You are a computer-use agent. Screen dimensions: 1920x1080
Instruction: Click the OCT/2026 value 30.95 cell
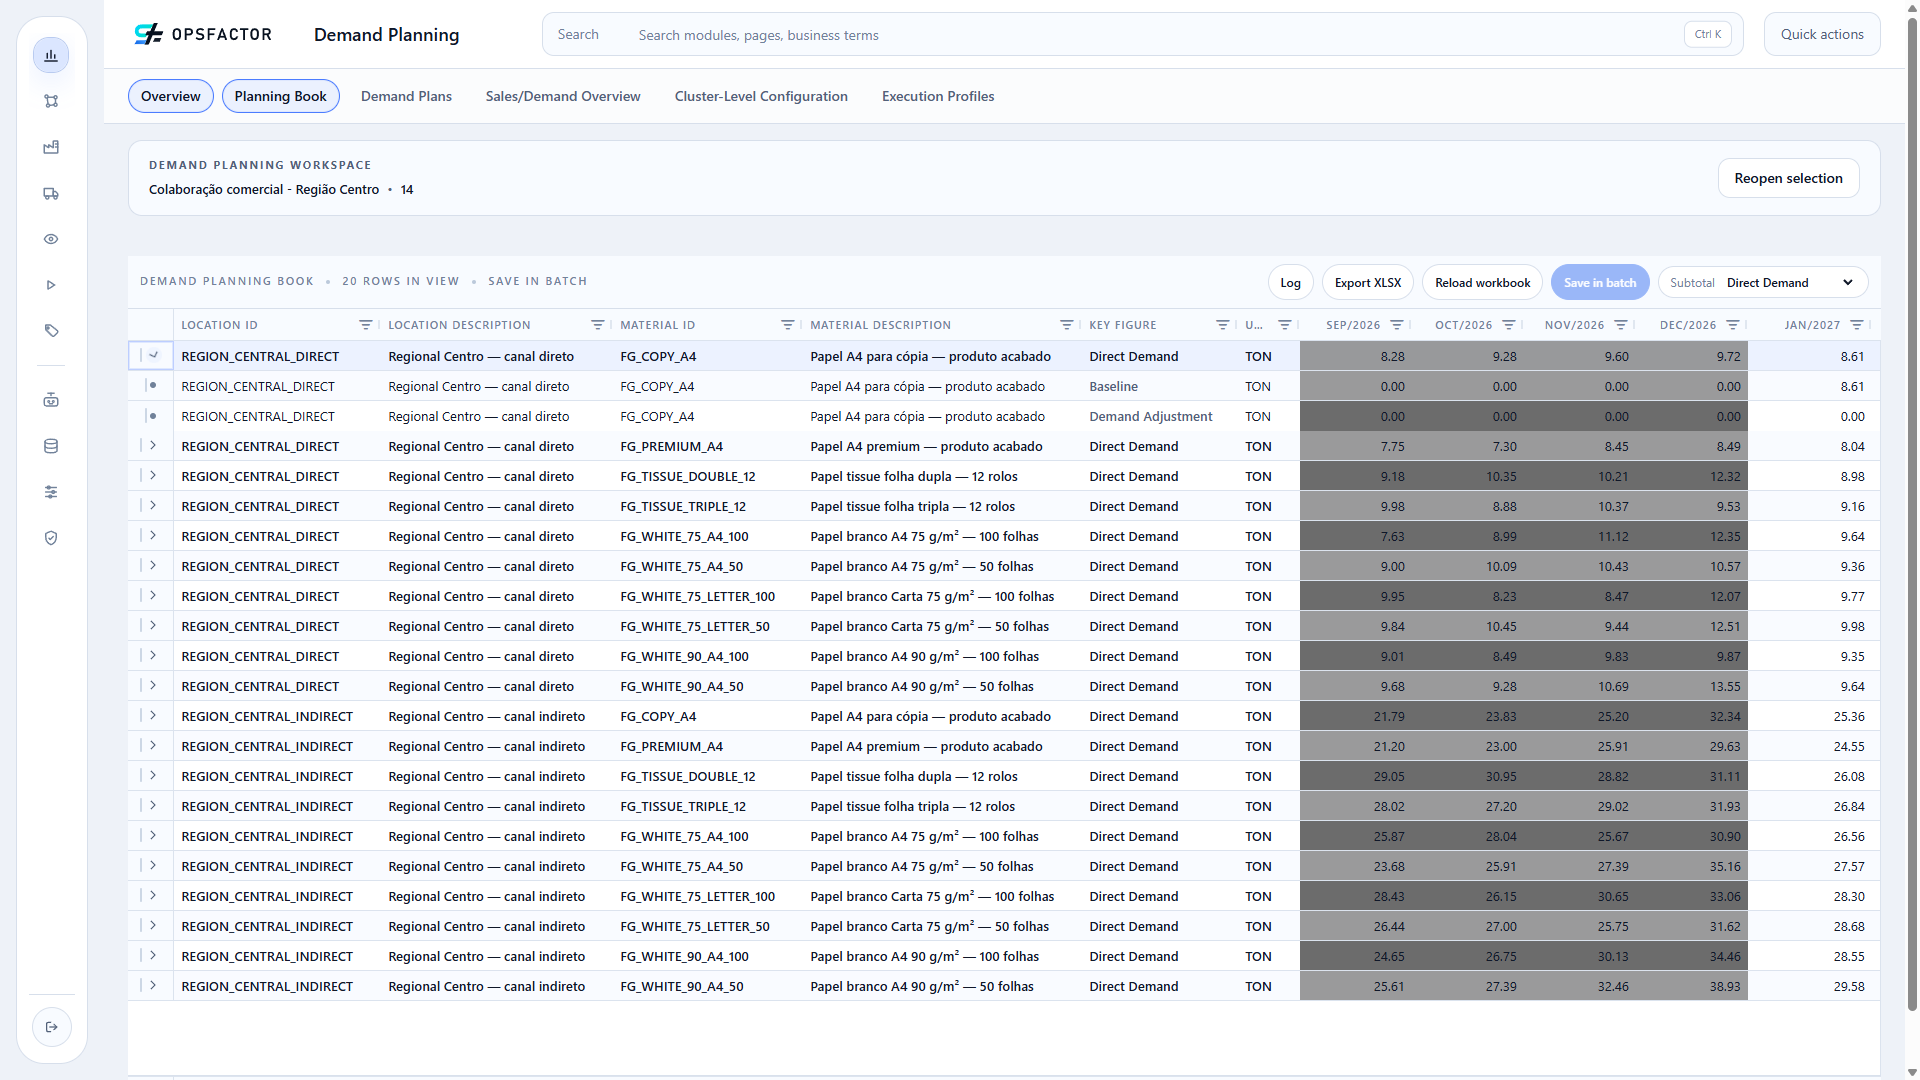[1468, 776]
